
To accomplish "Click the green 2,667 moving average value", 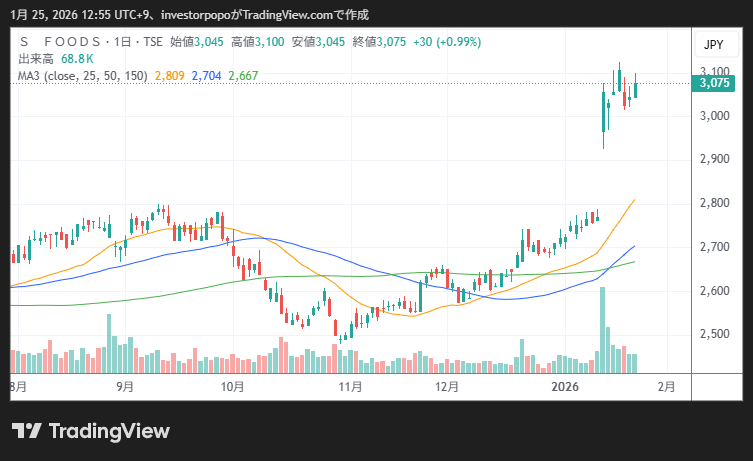I will point(243,75).
